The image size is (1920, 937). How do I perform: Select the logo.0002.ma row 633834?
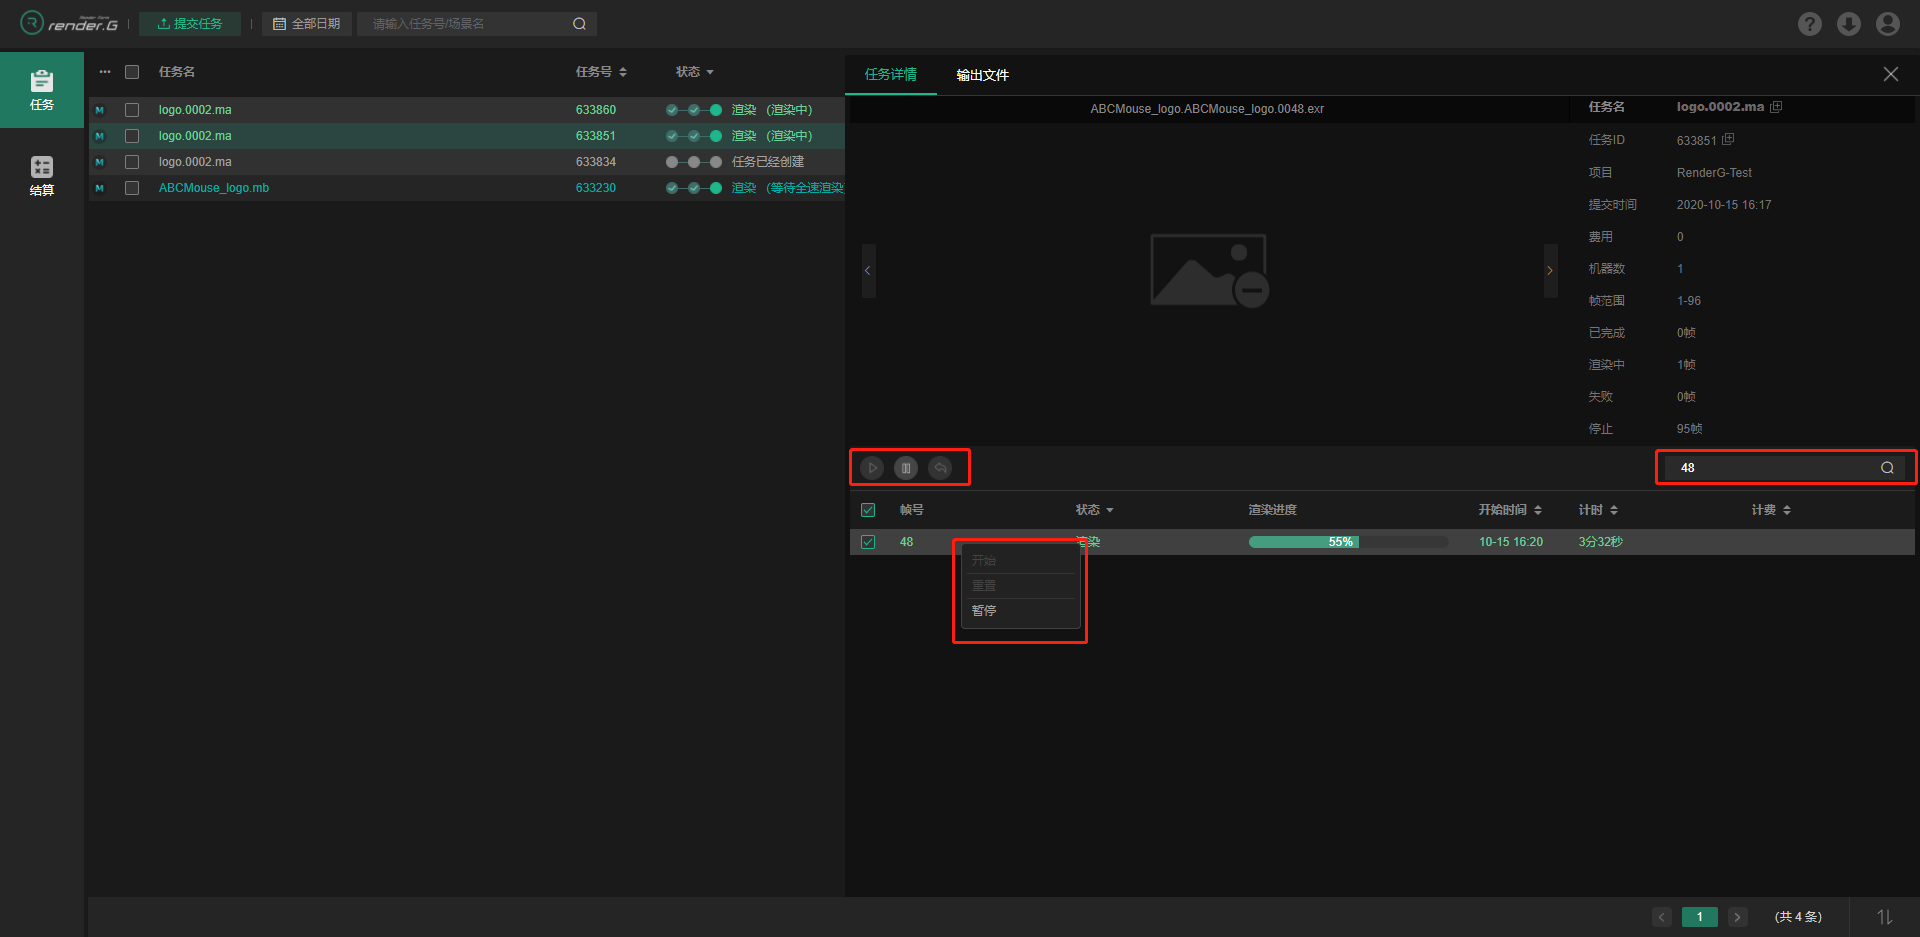[x=467, y=162]
